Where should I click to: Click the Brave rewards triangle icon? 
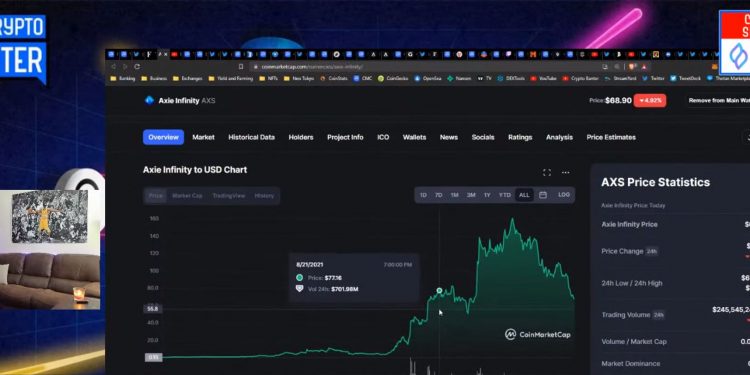pyautogui.click(x=644, y=67)
